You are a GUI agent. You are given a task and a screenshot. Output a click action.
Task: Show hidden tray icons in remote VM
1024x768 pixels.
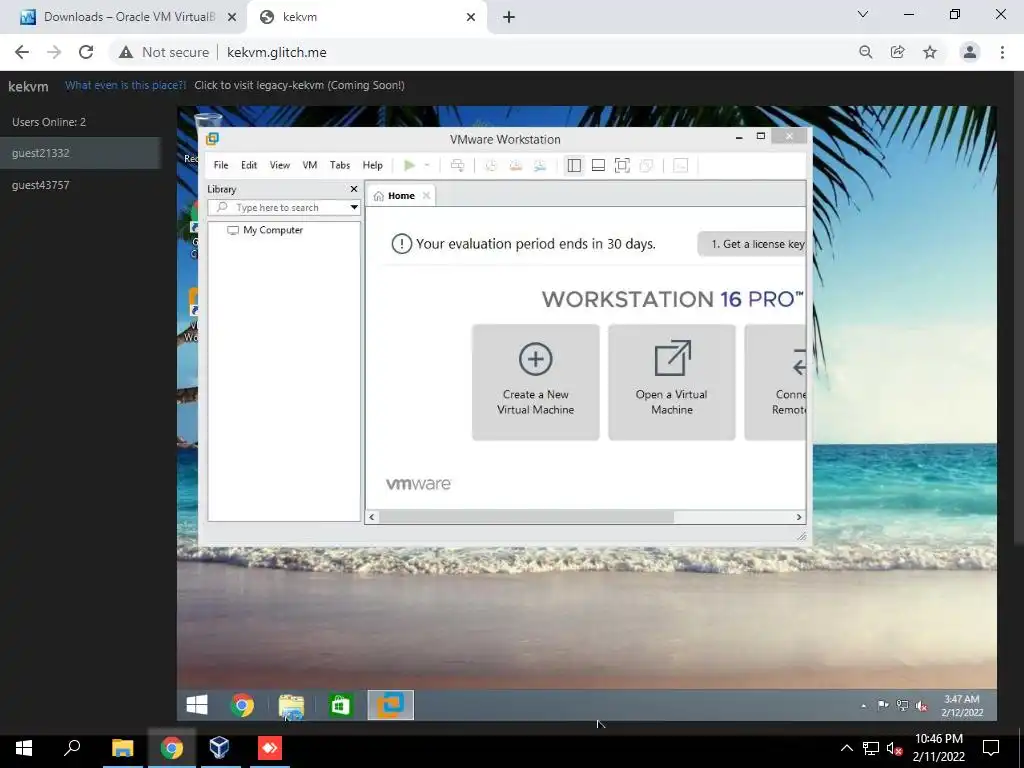coord(864,705)
